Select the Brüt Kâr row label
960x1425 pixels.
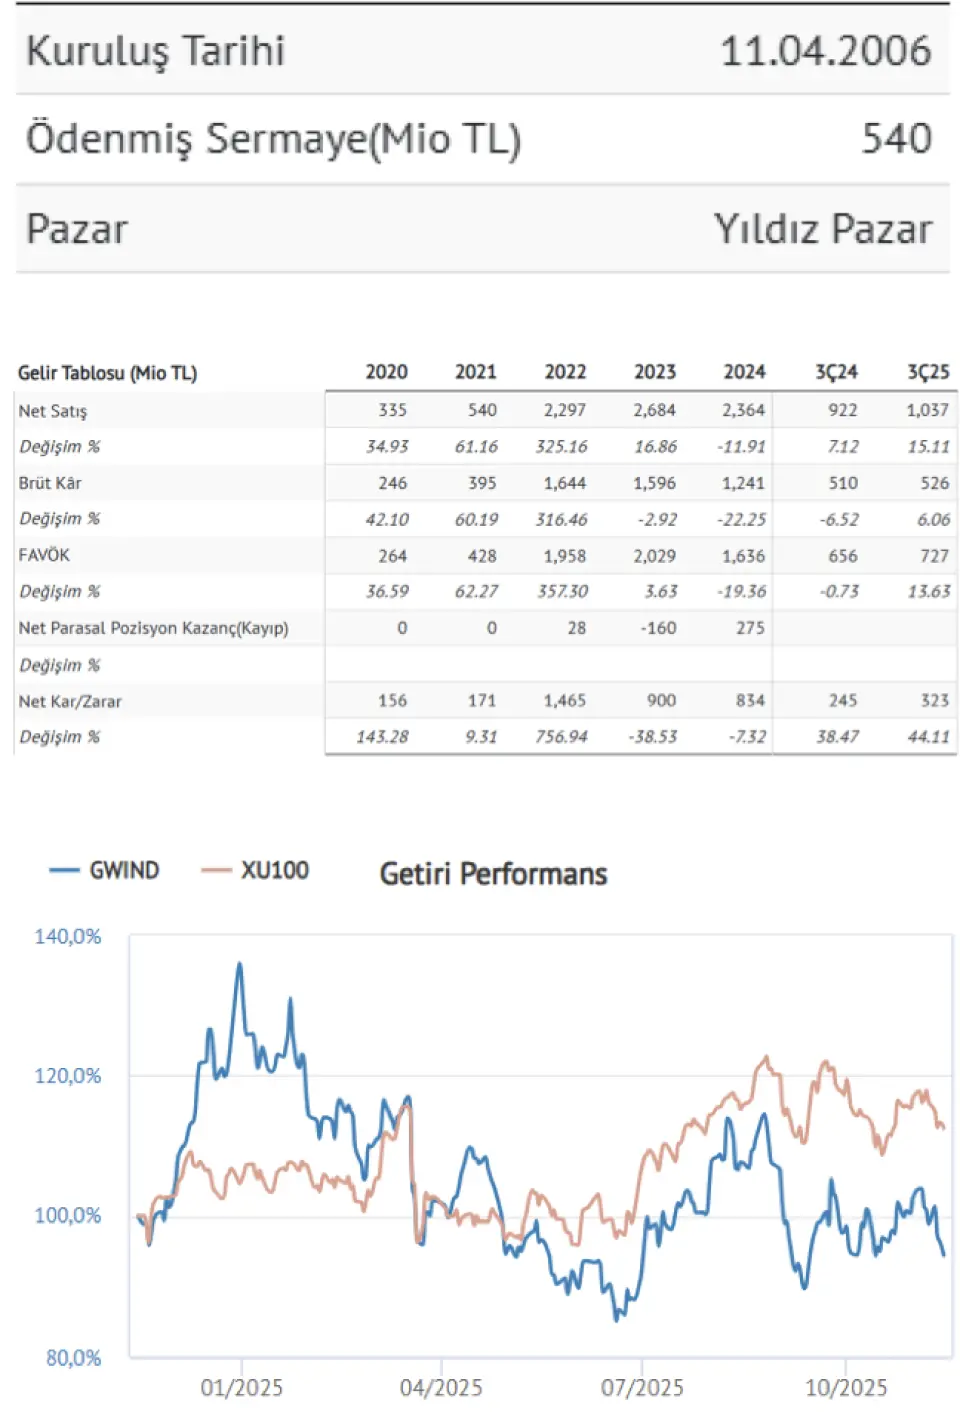click(x=50, y=483)
